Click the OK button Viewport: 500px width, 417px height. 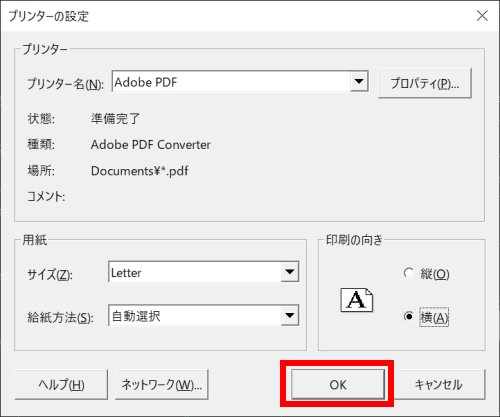pos(338,384)
